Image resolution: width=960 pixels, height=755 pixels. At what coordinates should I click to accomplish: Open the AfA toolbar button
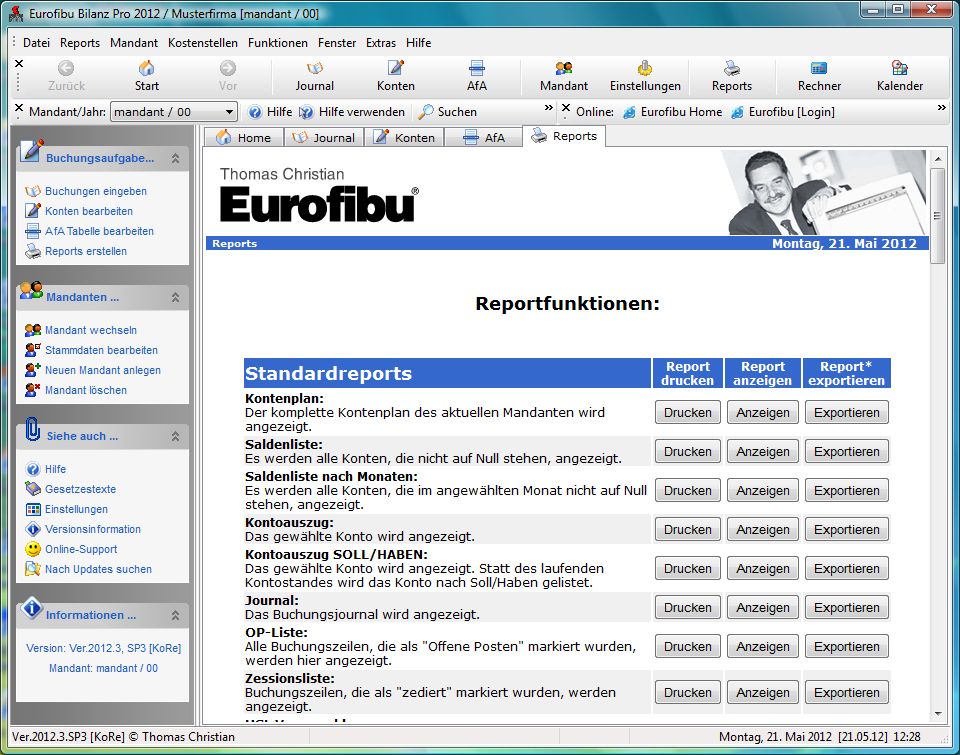[476, 77]
